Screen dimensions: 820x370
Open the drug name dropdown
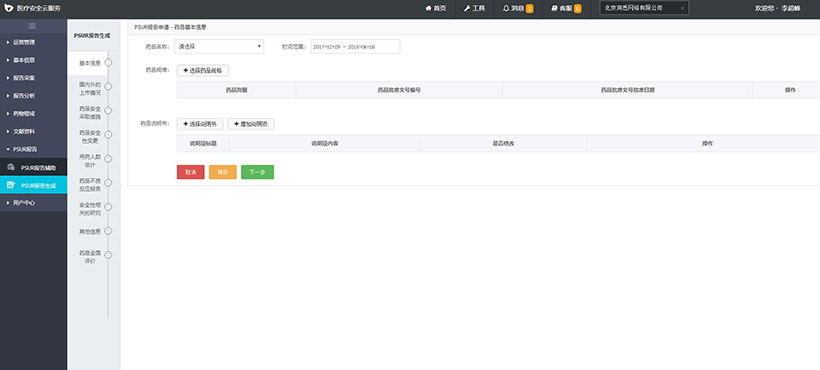[x=220, y=47]
